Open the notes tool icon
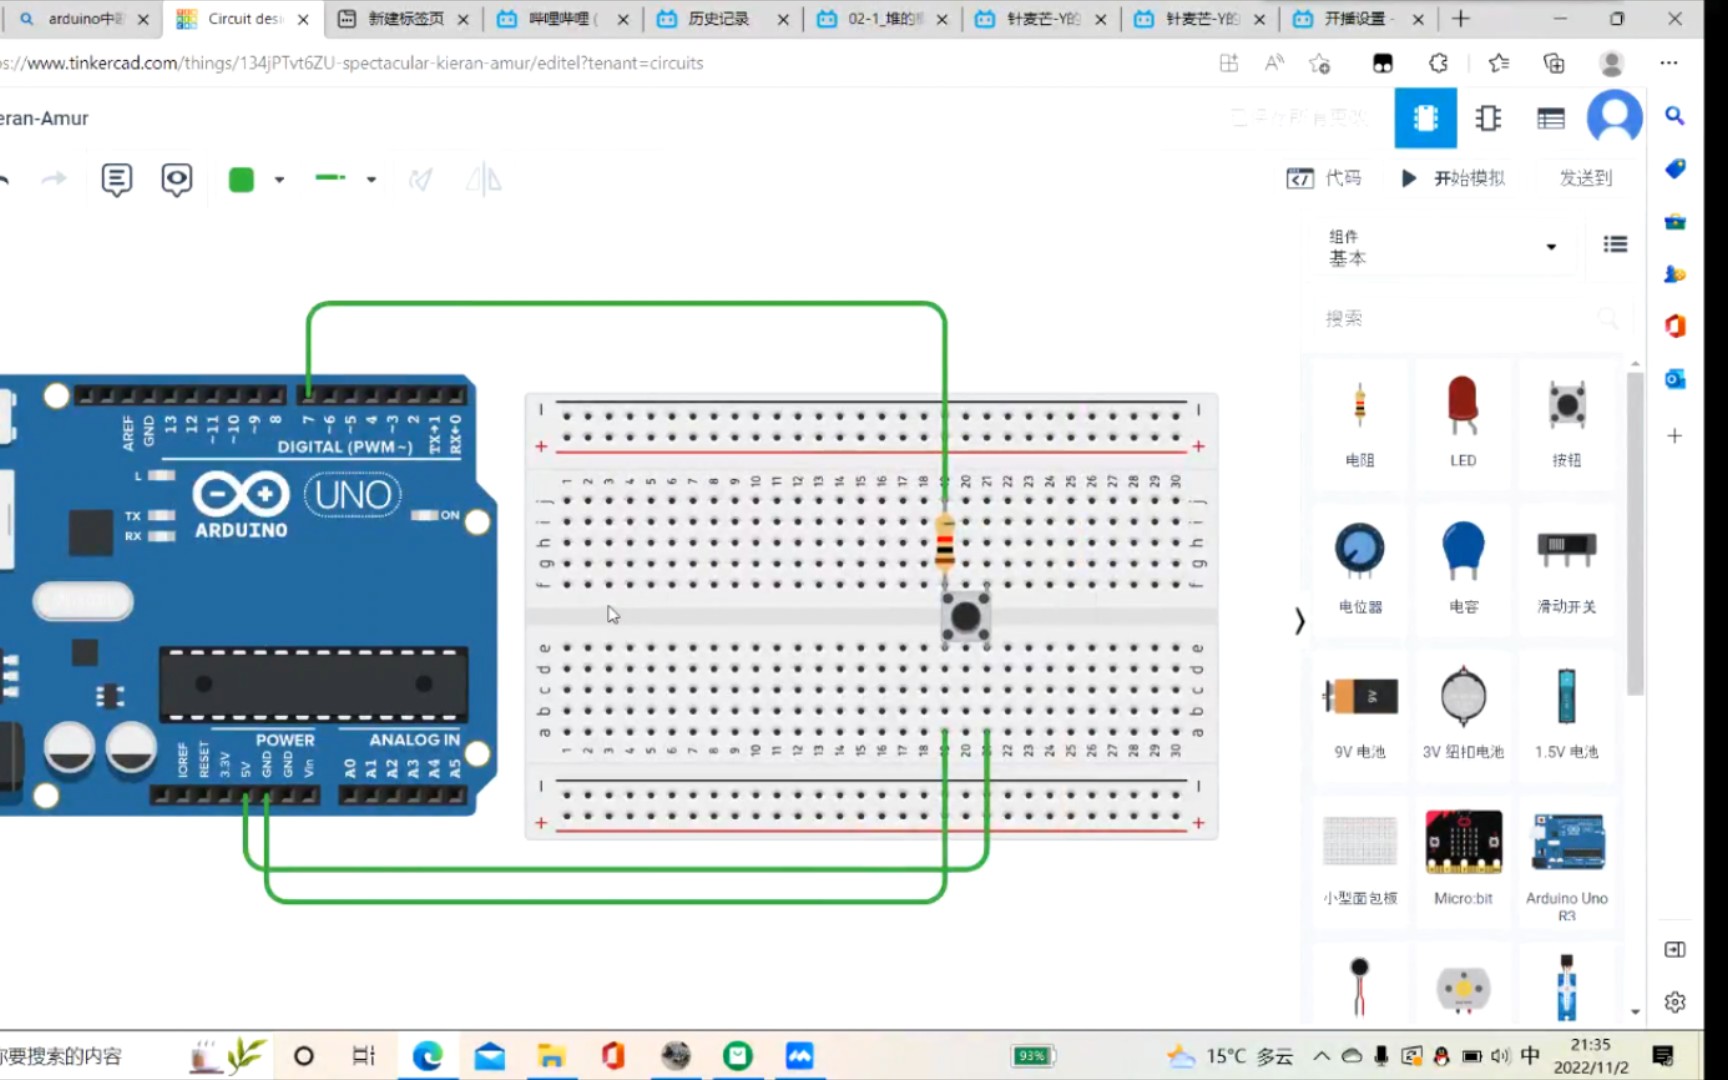The height and width of the screenshot is (1080, 1728). tap(116, 180)
